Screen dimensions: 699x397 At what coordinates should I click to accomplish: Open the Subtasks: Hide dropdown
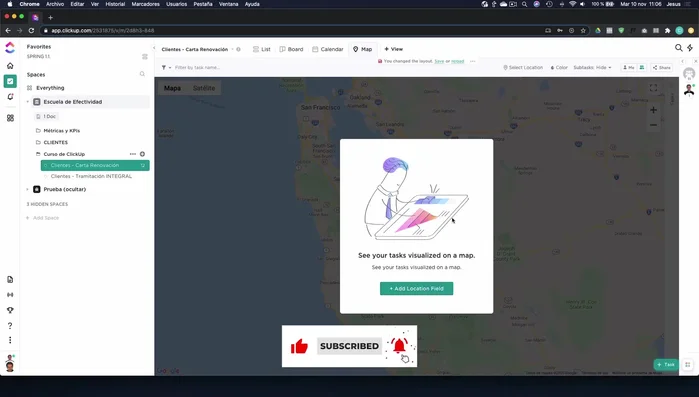click(x=592, y=67)
